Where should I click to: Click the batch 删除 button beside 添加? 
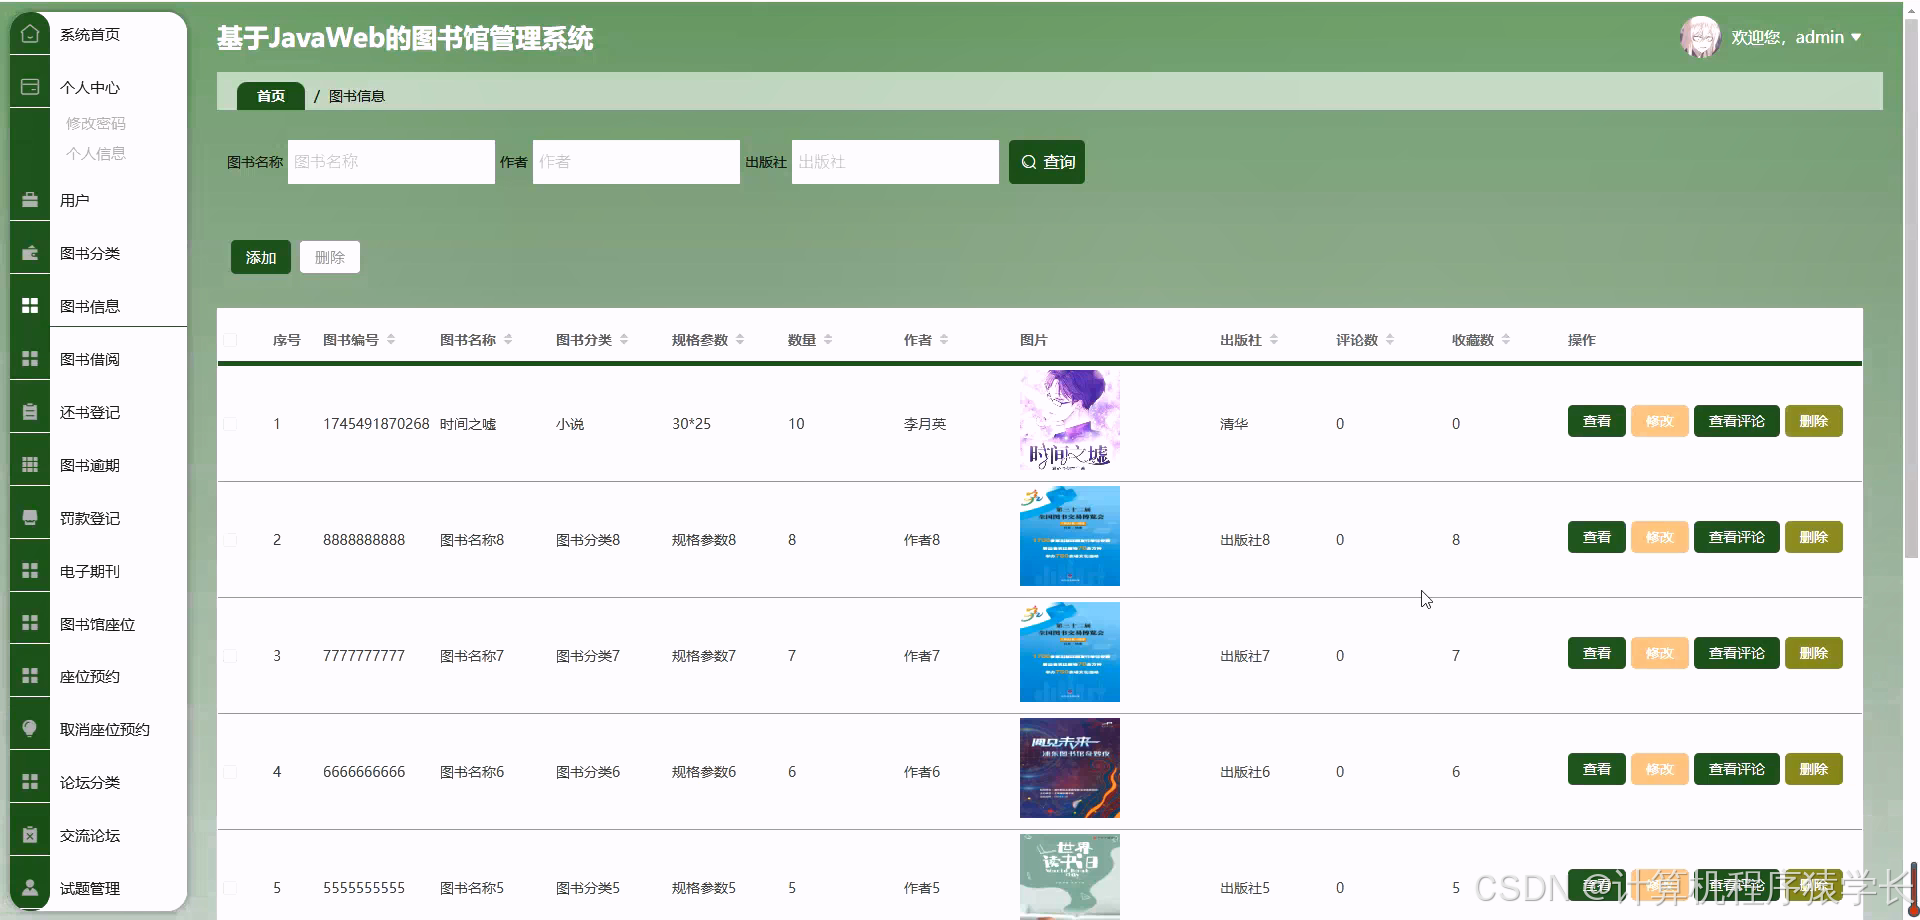coord(330,257)
